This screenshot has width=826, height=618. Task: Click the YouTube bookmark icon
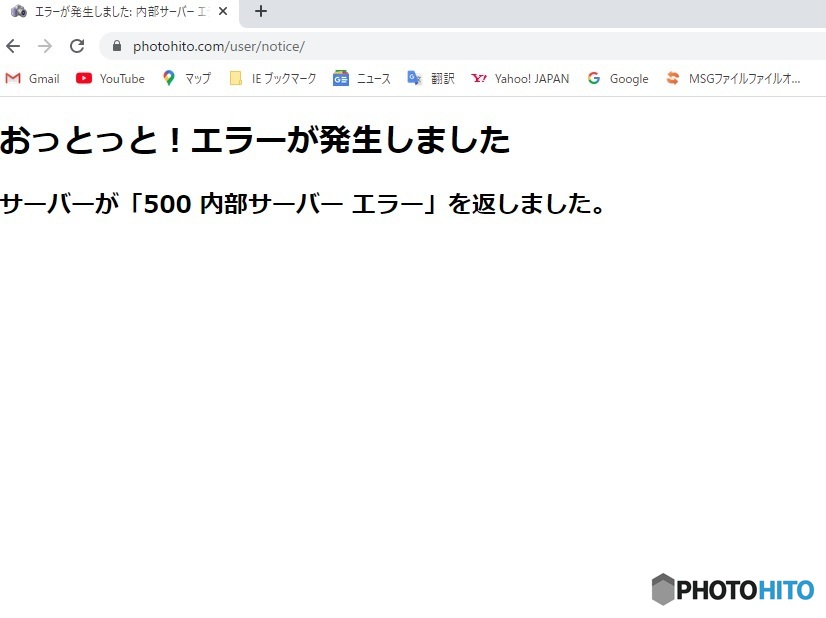(85, 78)
